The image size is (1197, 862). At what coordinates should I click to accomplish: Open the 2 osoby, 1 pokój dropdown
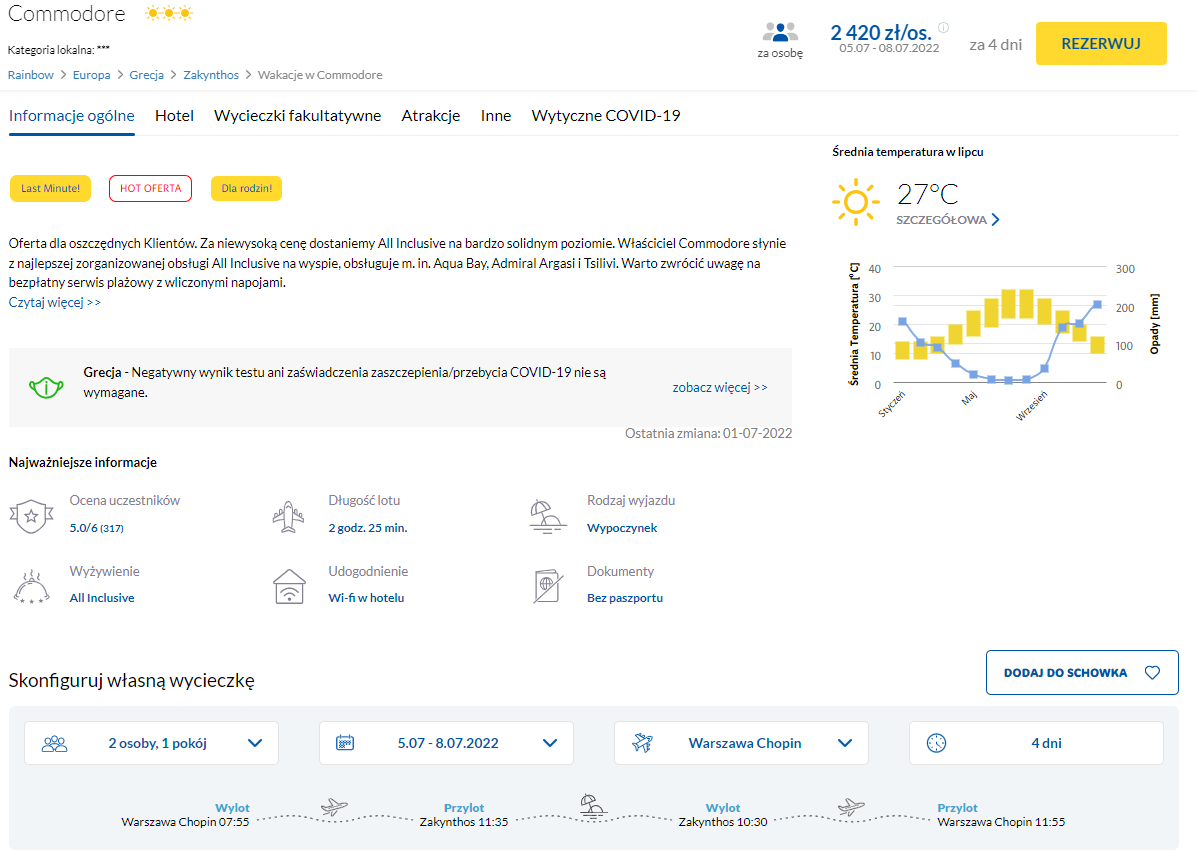pyautogui.click(x=151, y=743)
